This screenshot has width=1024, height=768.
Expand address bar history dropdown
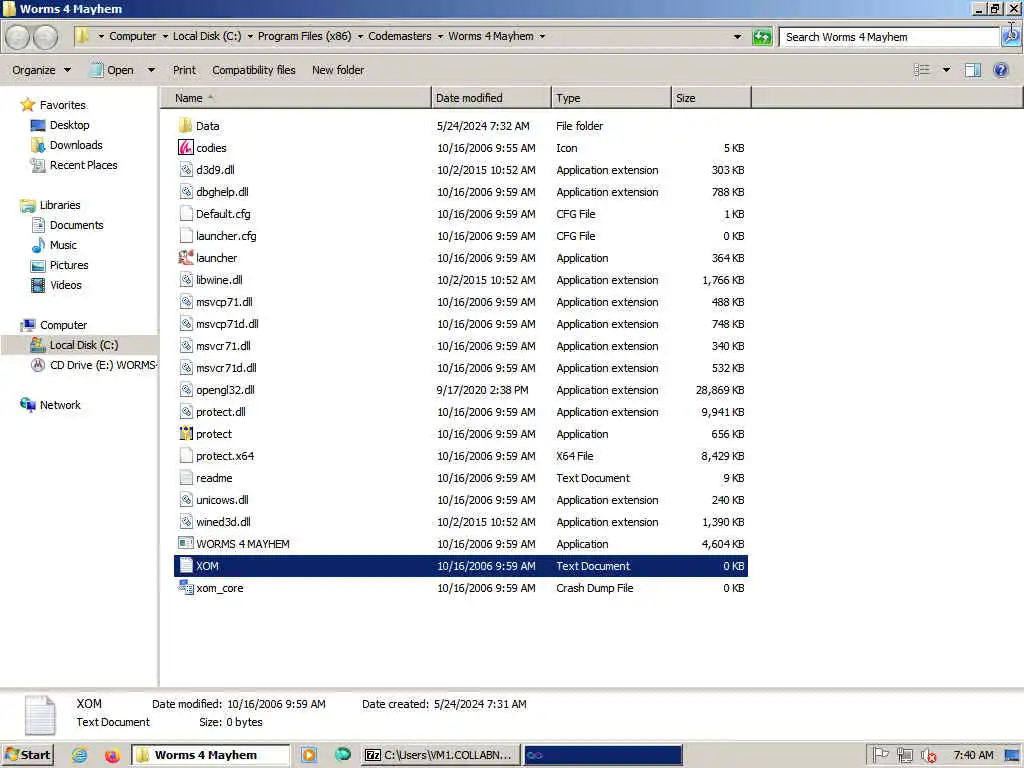tap(737, 37)
